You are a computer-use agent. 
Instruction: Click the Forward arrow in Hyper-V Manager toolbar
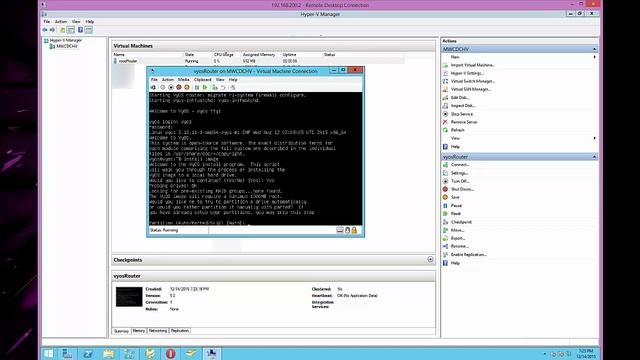(x=52, y=30)
